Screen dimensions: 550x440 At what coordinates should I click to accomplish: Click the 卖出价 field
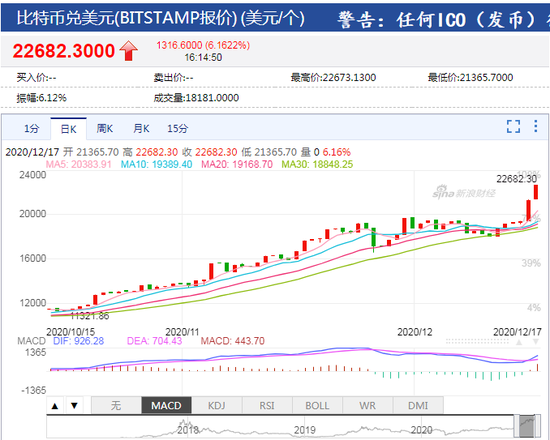point(173,78)
